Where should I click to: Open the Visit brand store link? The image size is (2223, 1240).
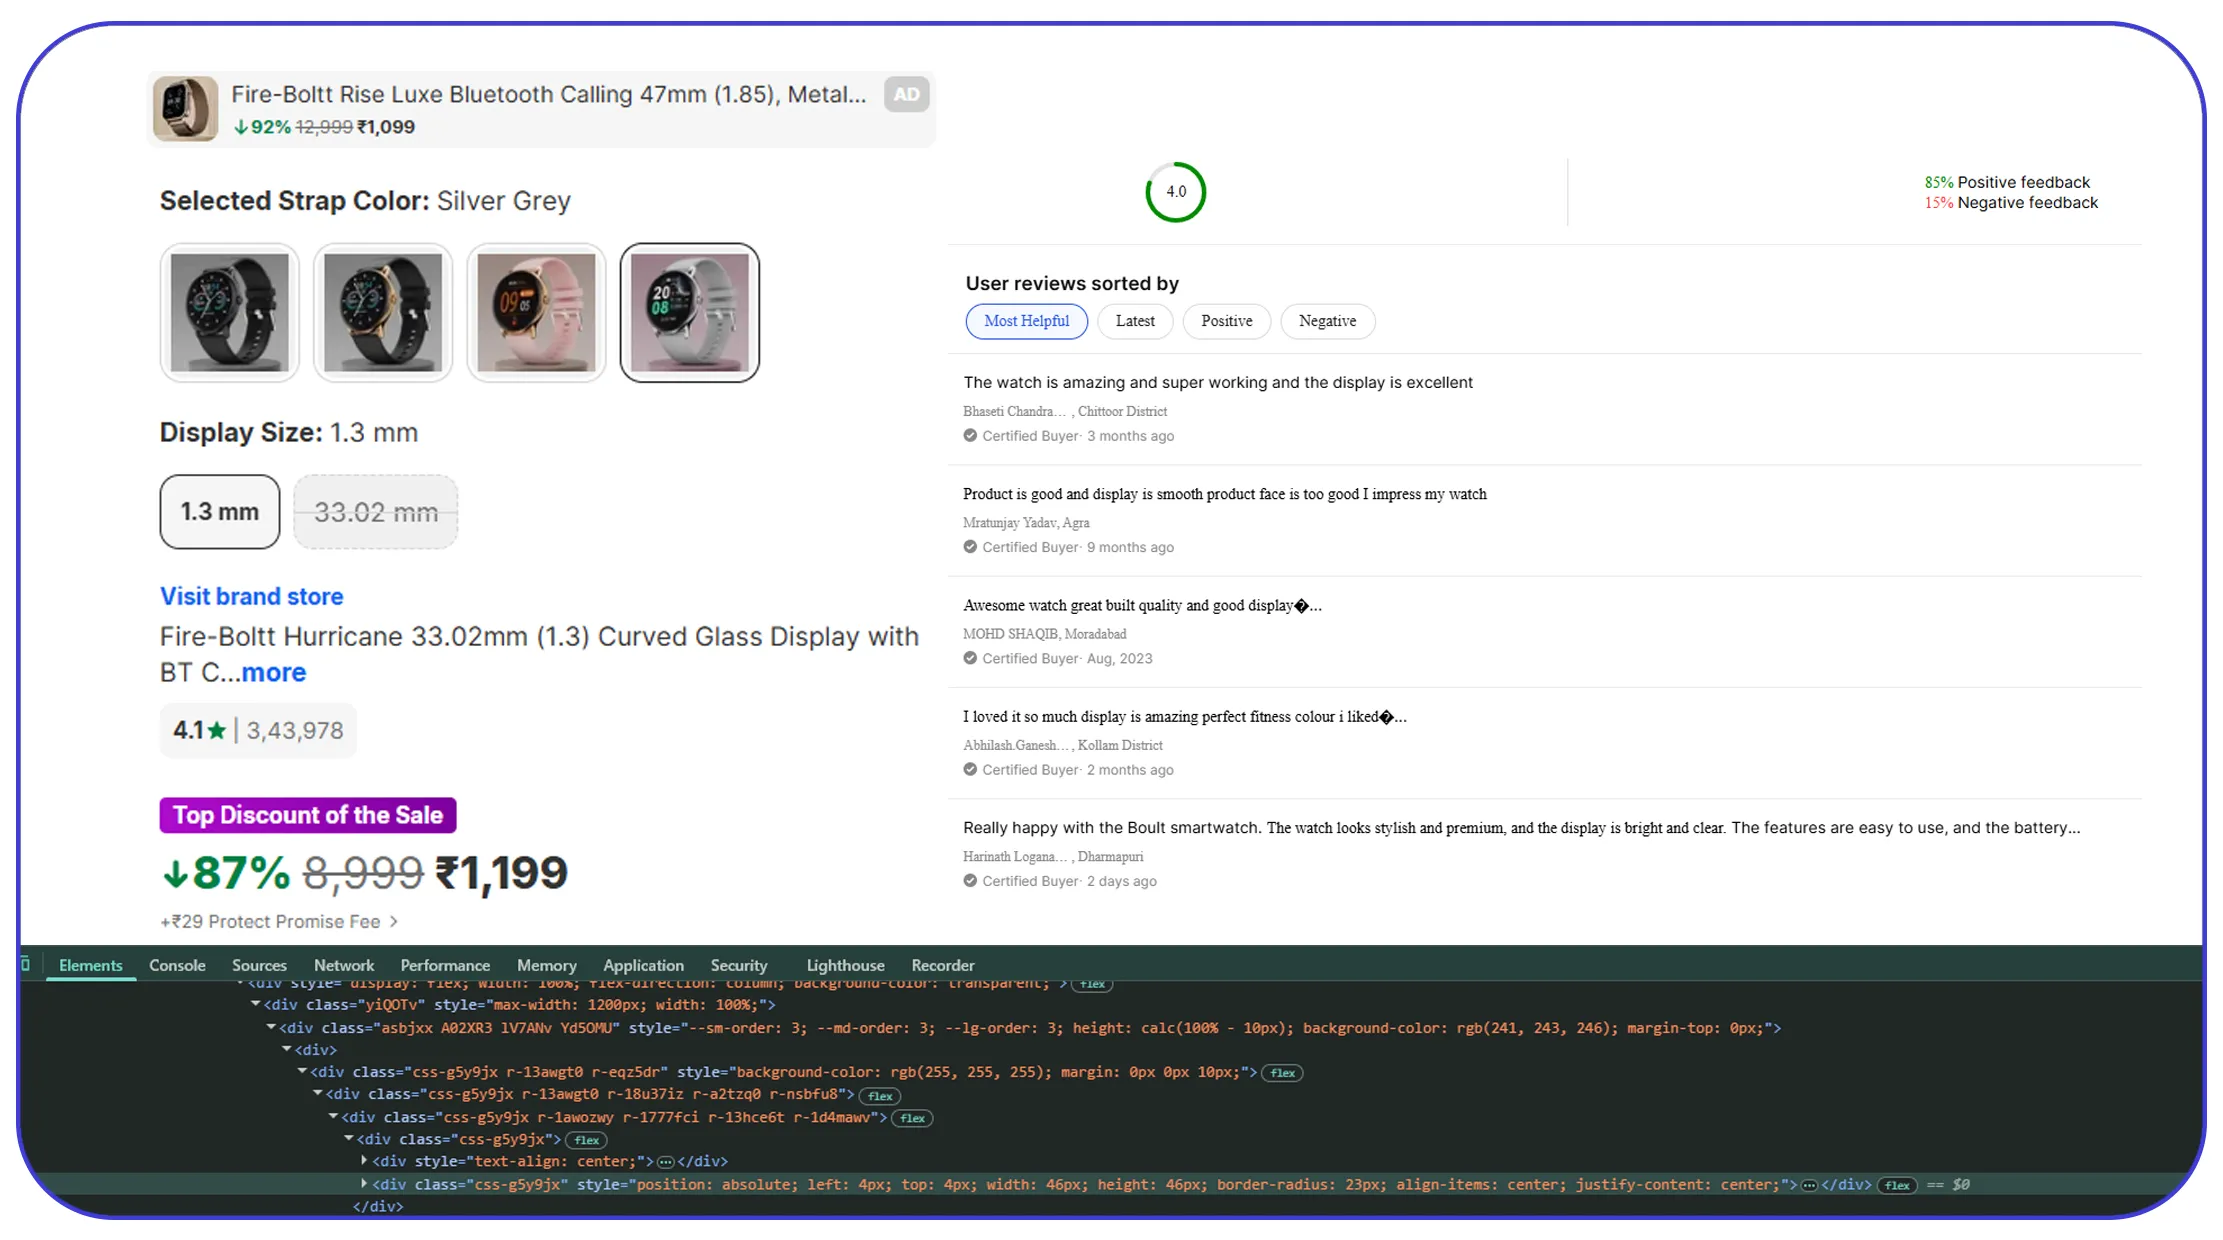pos(252,596)
